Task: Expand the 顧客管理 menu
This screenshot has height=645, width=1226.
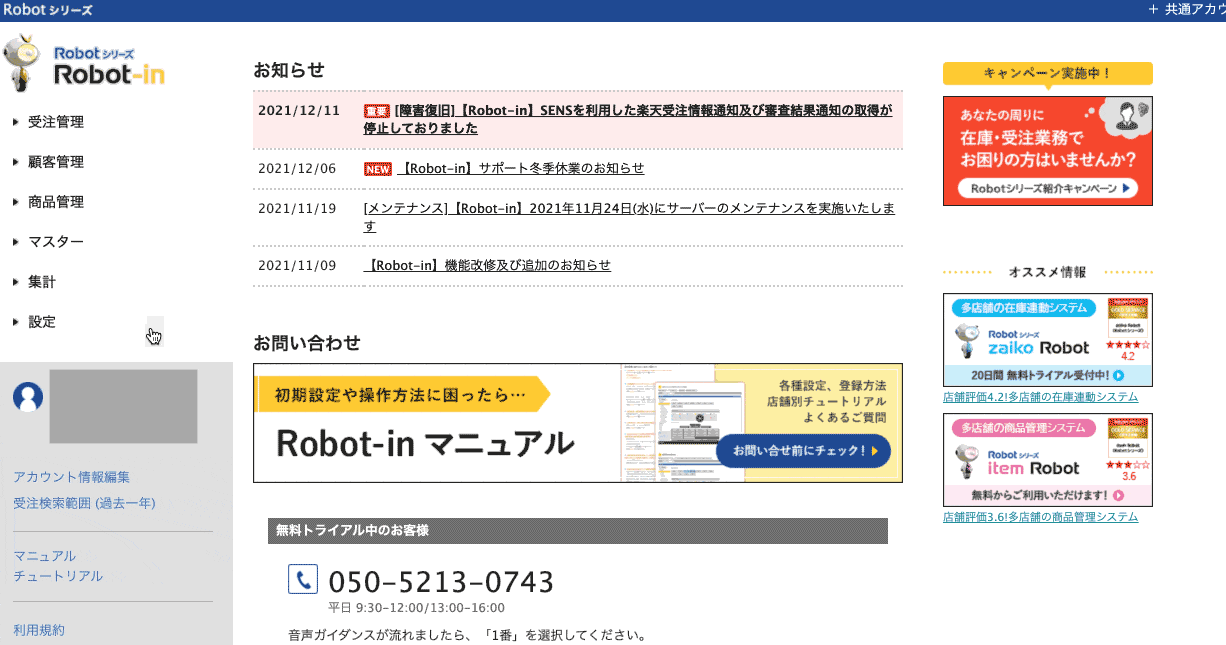Action: [x=56, y=162]
